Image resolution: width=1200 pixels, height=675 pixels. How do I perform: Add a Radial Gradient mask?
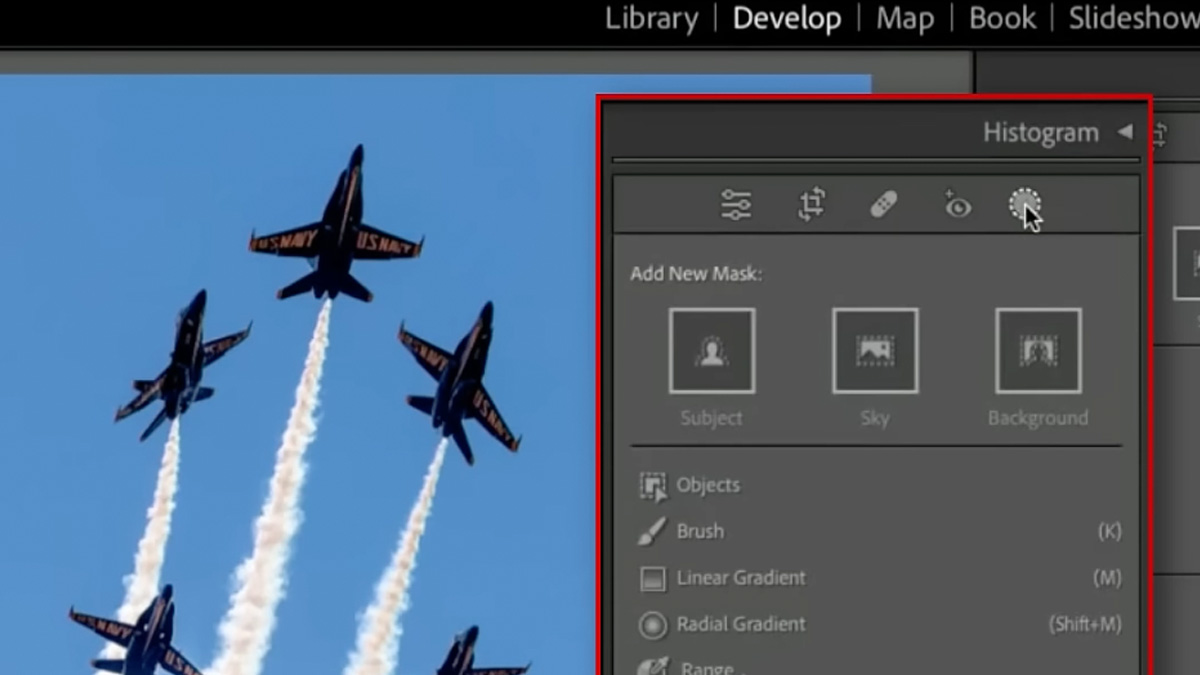click(x=740, y=625)
